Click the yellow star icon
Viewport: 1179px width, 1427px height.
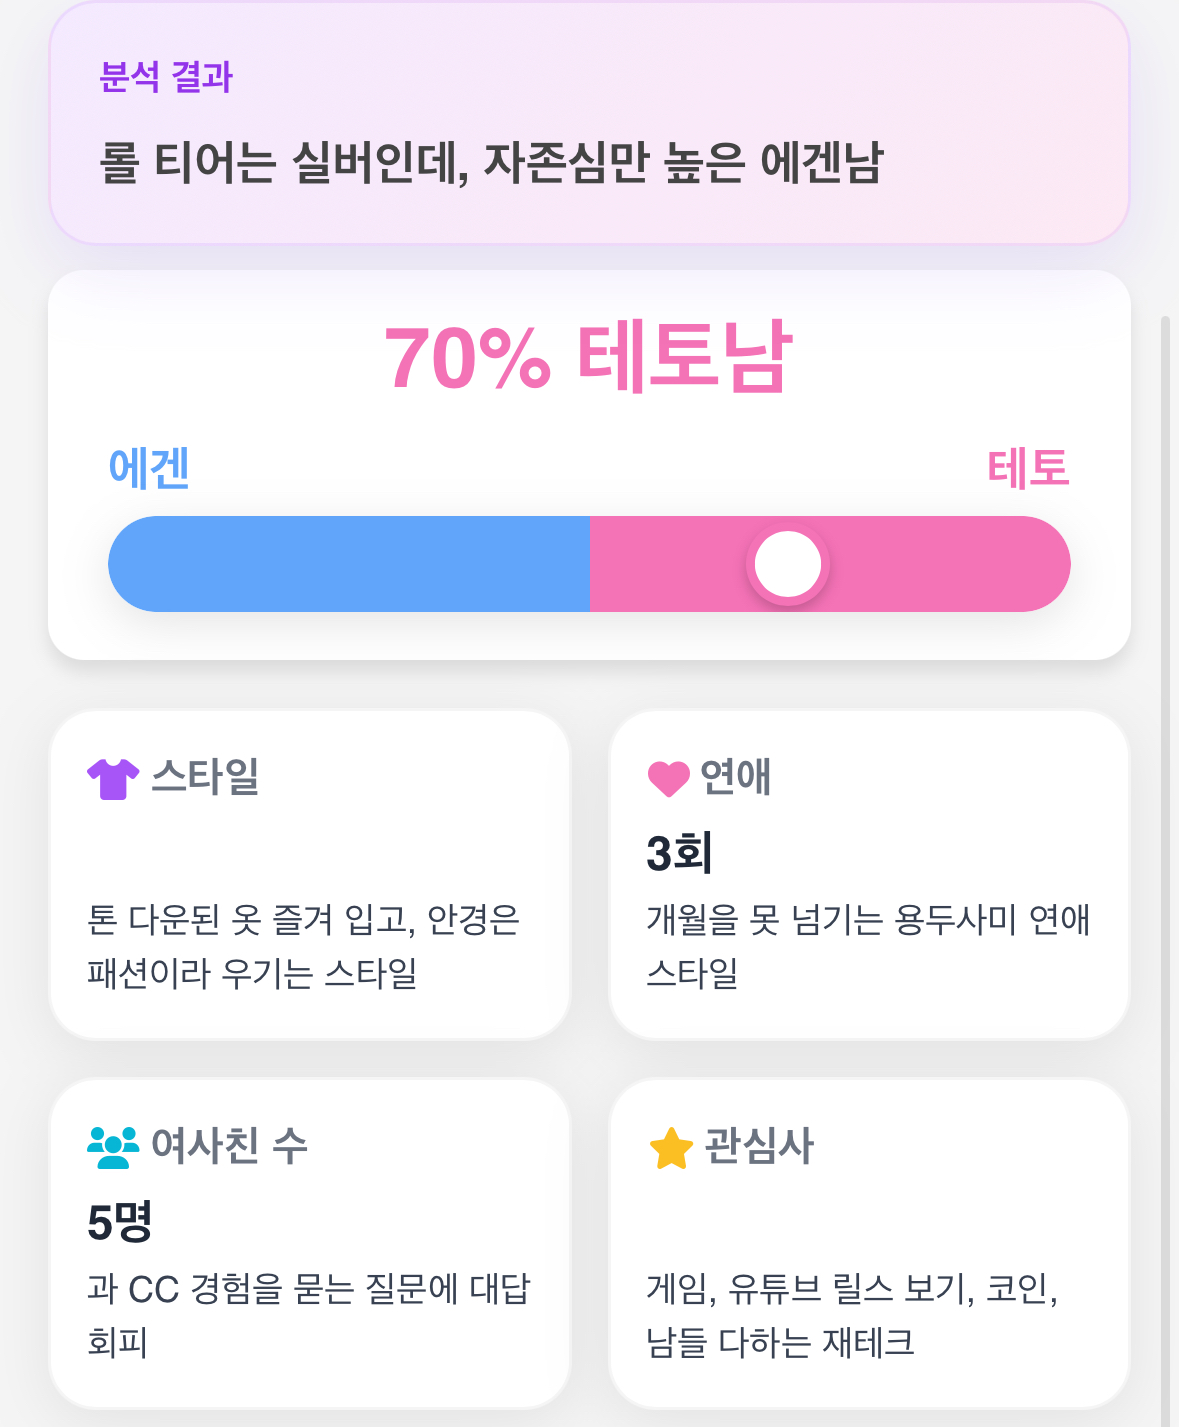671,1148
